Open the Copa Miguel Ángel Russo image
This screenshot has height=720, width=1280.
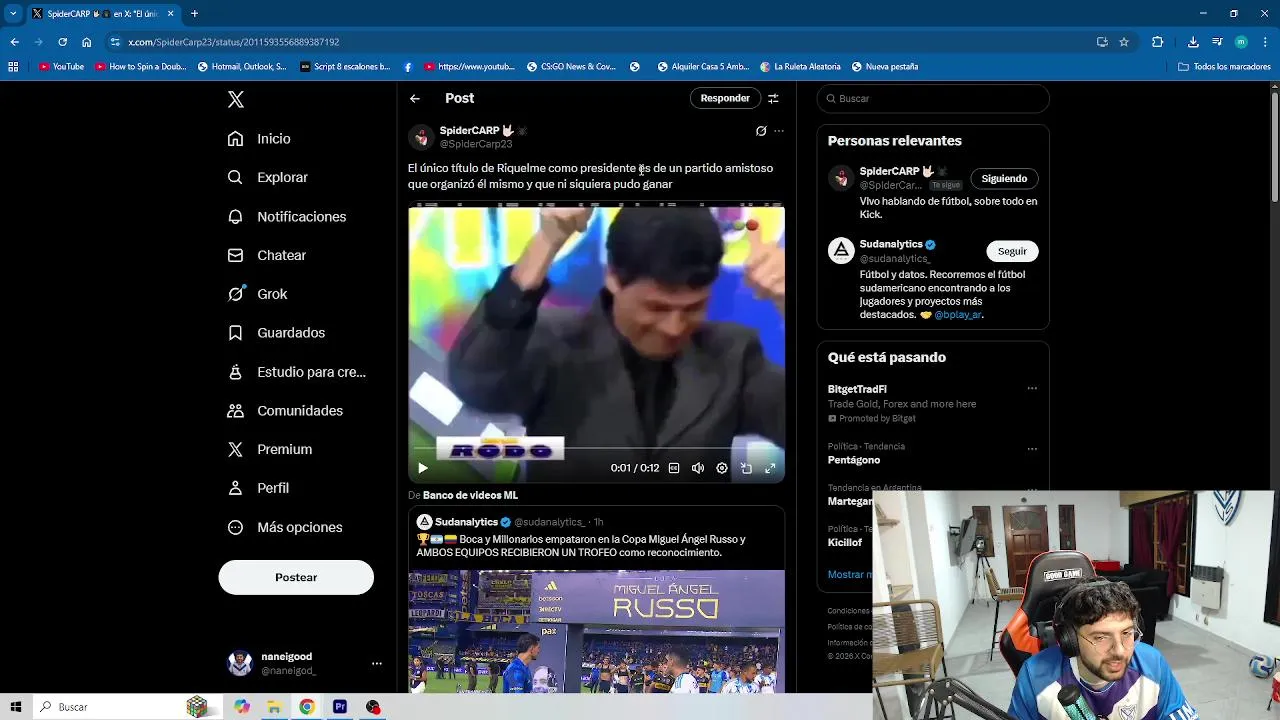[596, 631]
